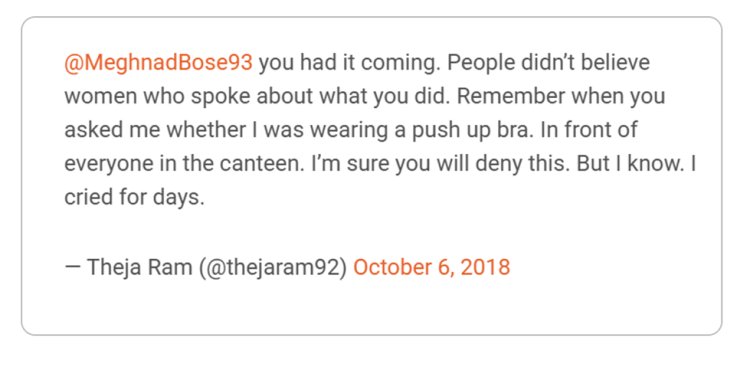Click the last line "cried for days."
Viewport: 750px width, 367px height.
tap(134, 198)
